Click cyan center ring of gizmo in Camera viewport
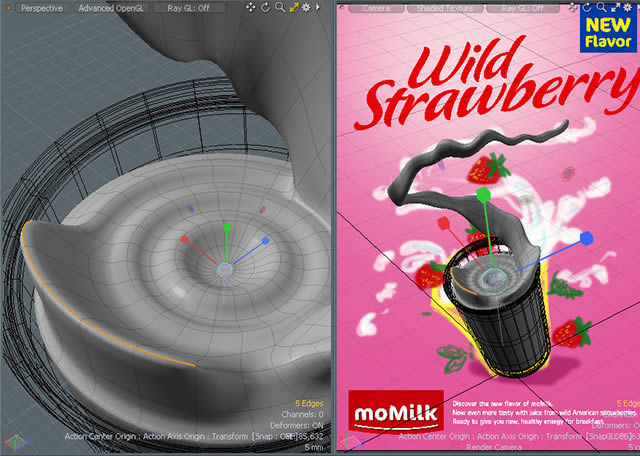 pyautogui.click(x=494, y=279)
